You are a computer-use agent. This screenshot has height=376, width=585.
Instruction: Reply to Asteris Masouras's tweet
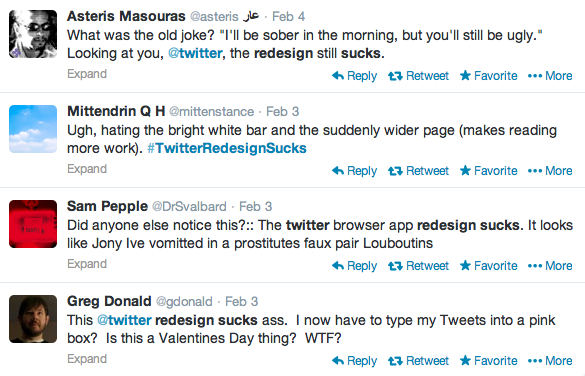click(x=354, y=76)
